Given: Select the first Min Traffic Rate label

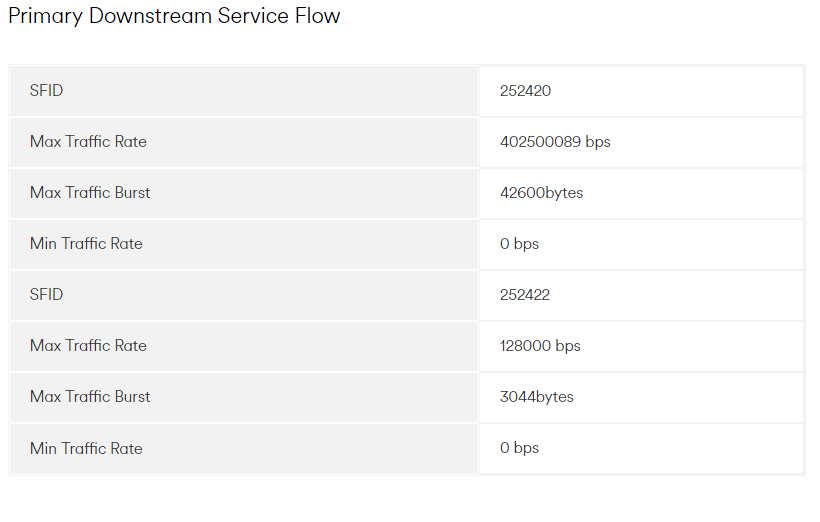Looking at the screenshot, I should (x=86, y=244).
